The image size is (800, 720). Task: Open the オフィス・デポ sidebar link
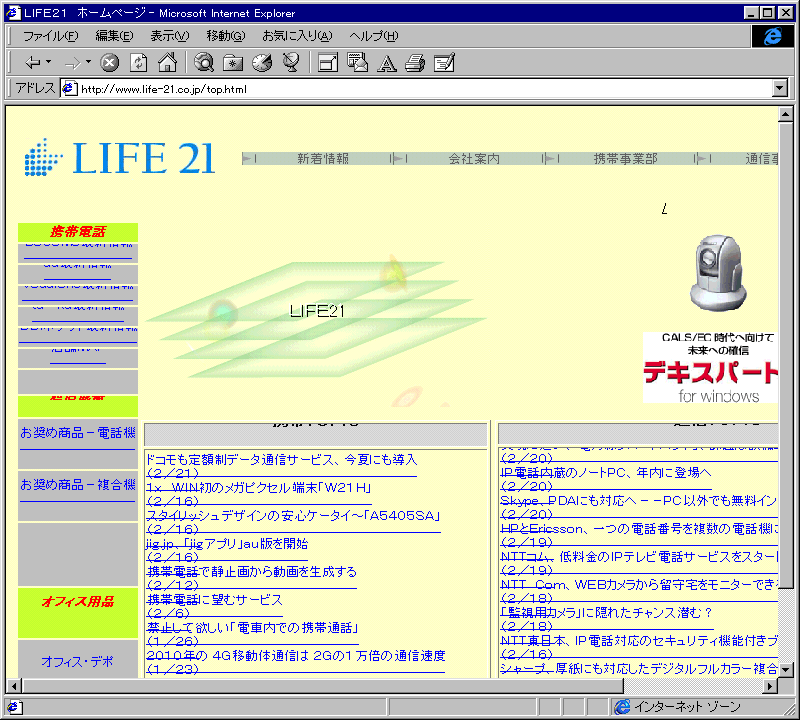tap(78, 662)
